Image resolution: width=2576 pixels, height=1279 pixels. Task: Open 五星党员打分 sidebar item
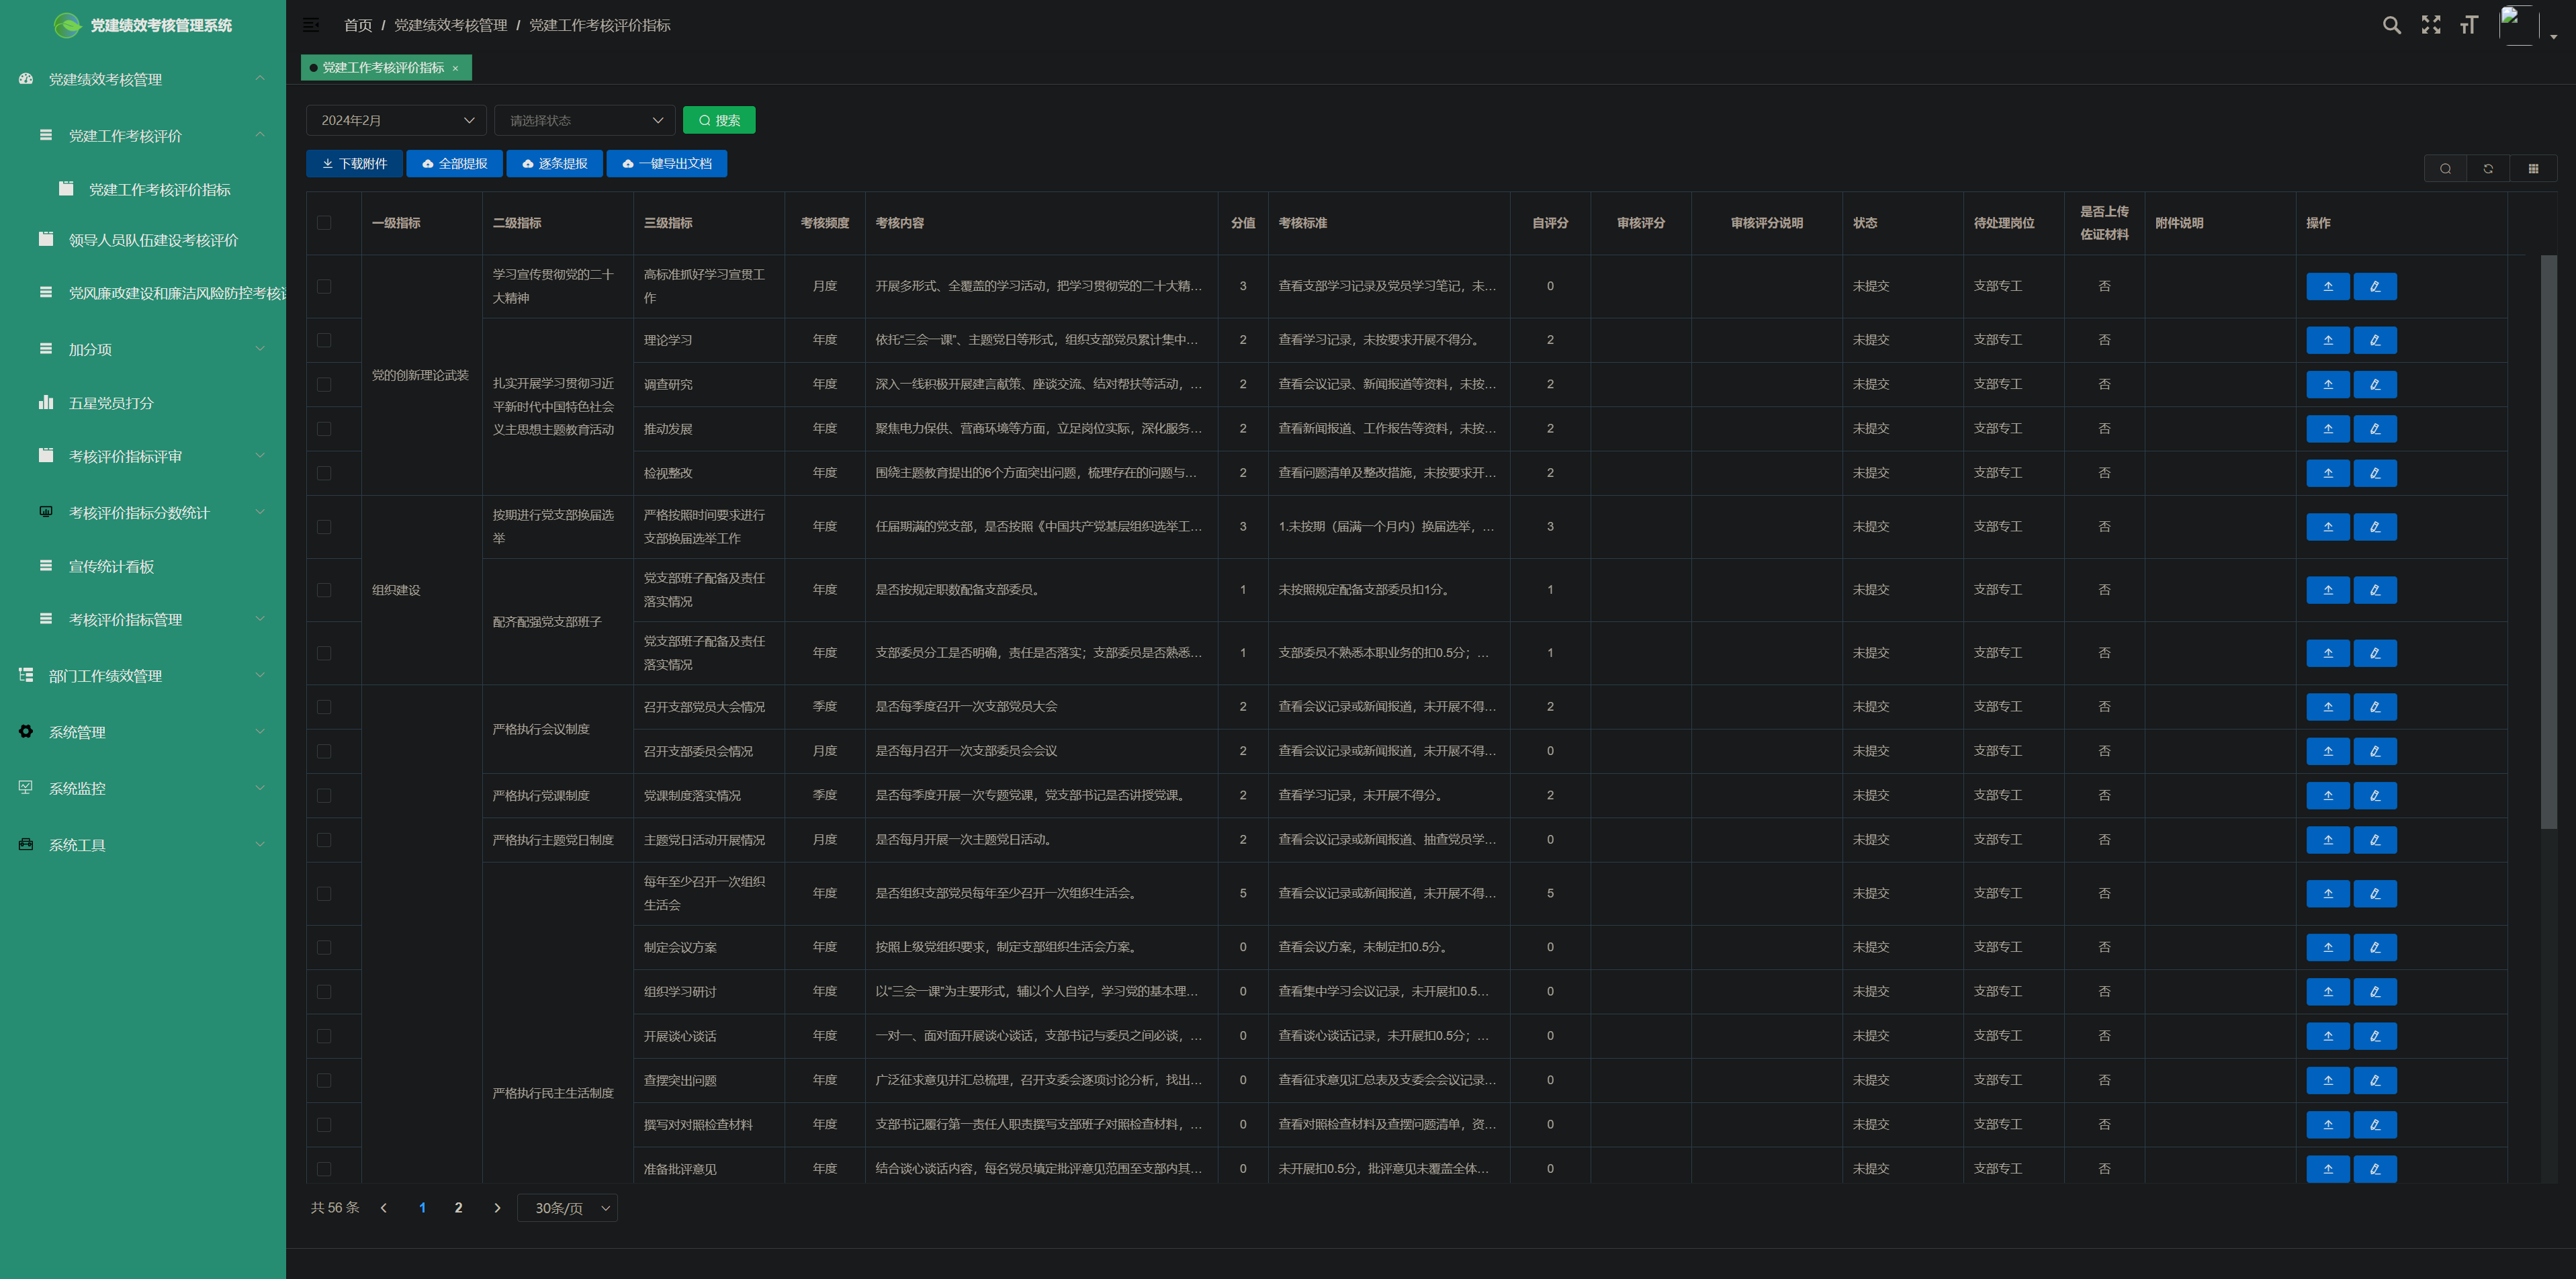143,403
